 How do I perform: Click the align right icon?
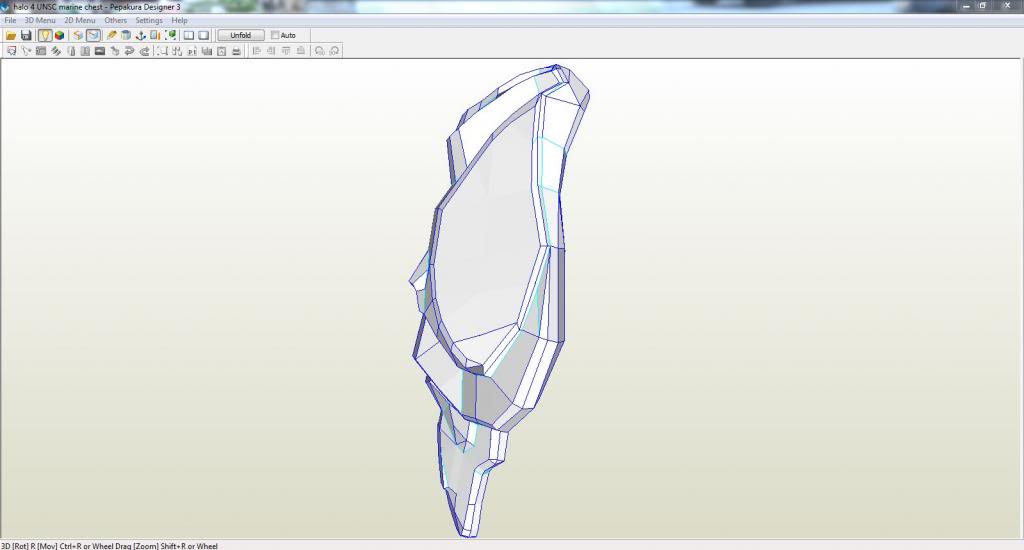[x=271, y=51]
